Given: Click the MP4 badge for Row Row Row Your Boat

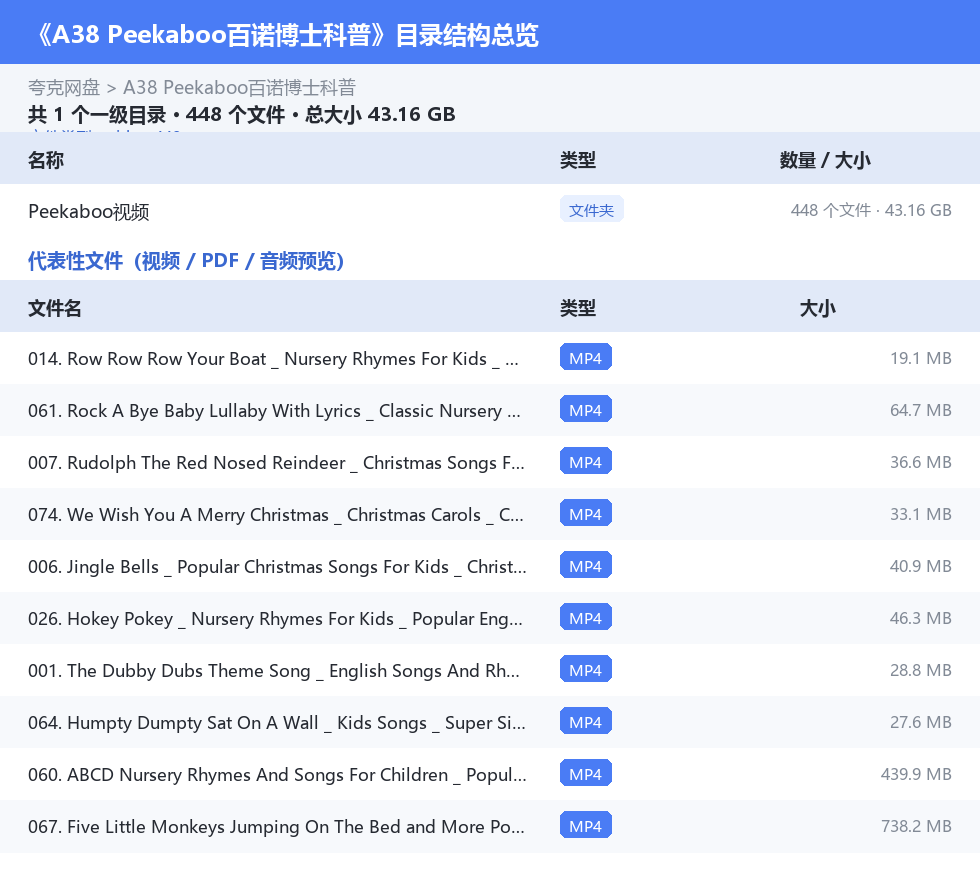Looking at the screenshot, I should click(x=586, y=358).
